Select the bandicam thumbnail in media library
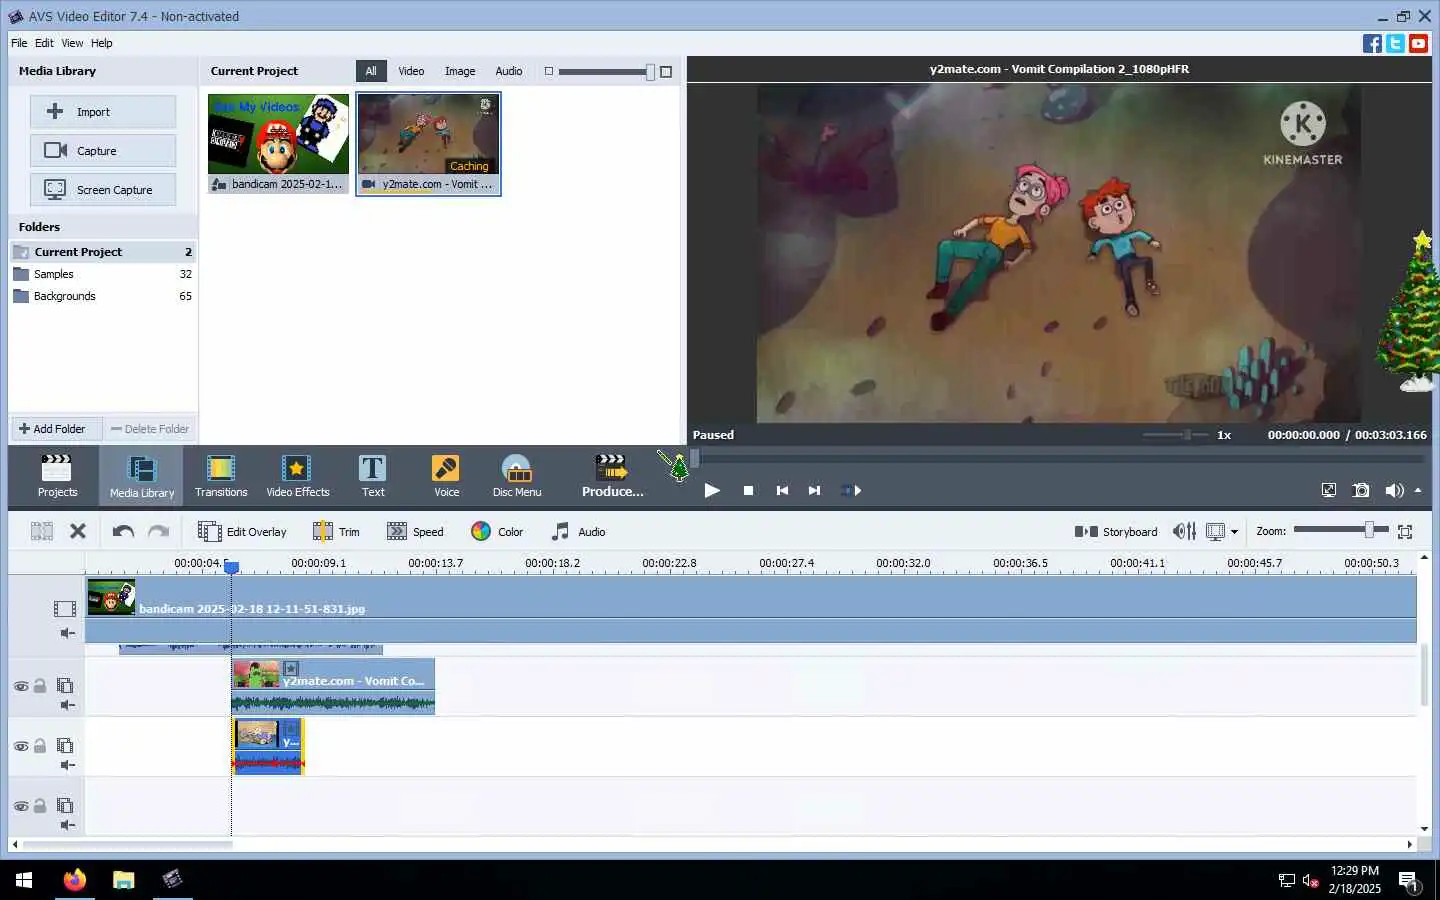Image resolution: width=1440 pixels, height=900 pixels. pos(278,143)
